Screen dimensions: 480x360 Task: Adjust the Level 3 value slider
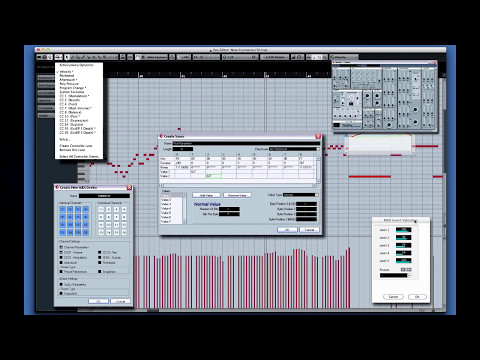403,245
